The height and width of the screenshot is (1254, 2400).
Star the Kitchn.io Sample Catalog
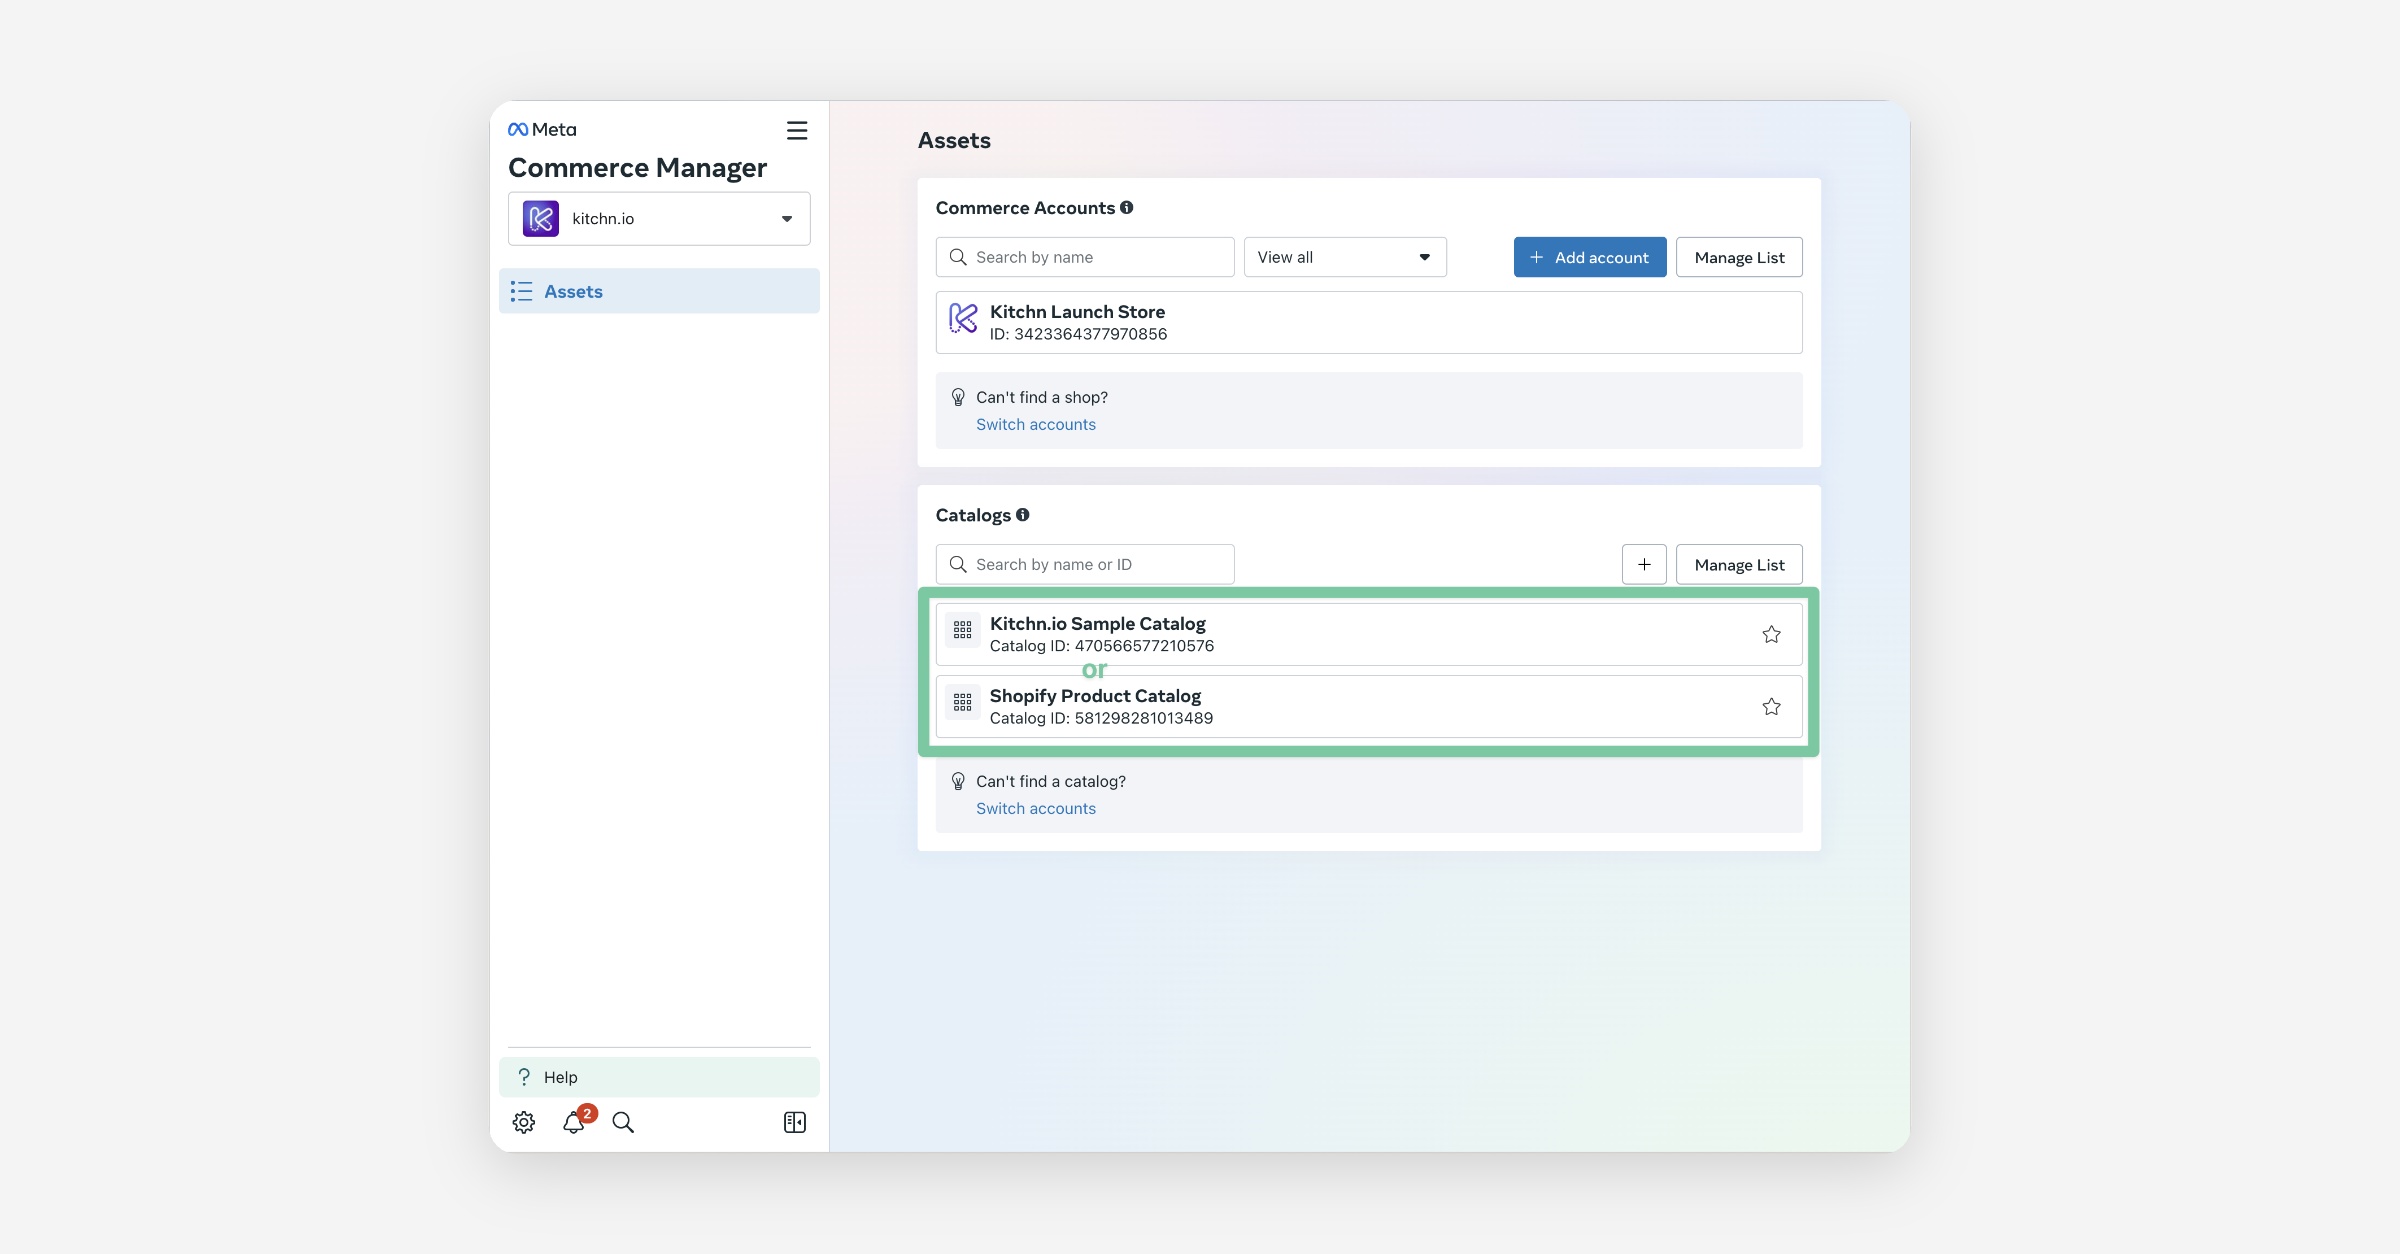[1771, 635]
